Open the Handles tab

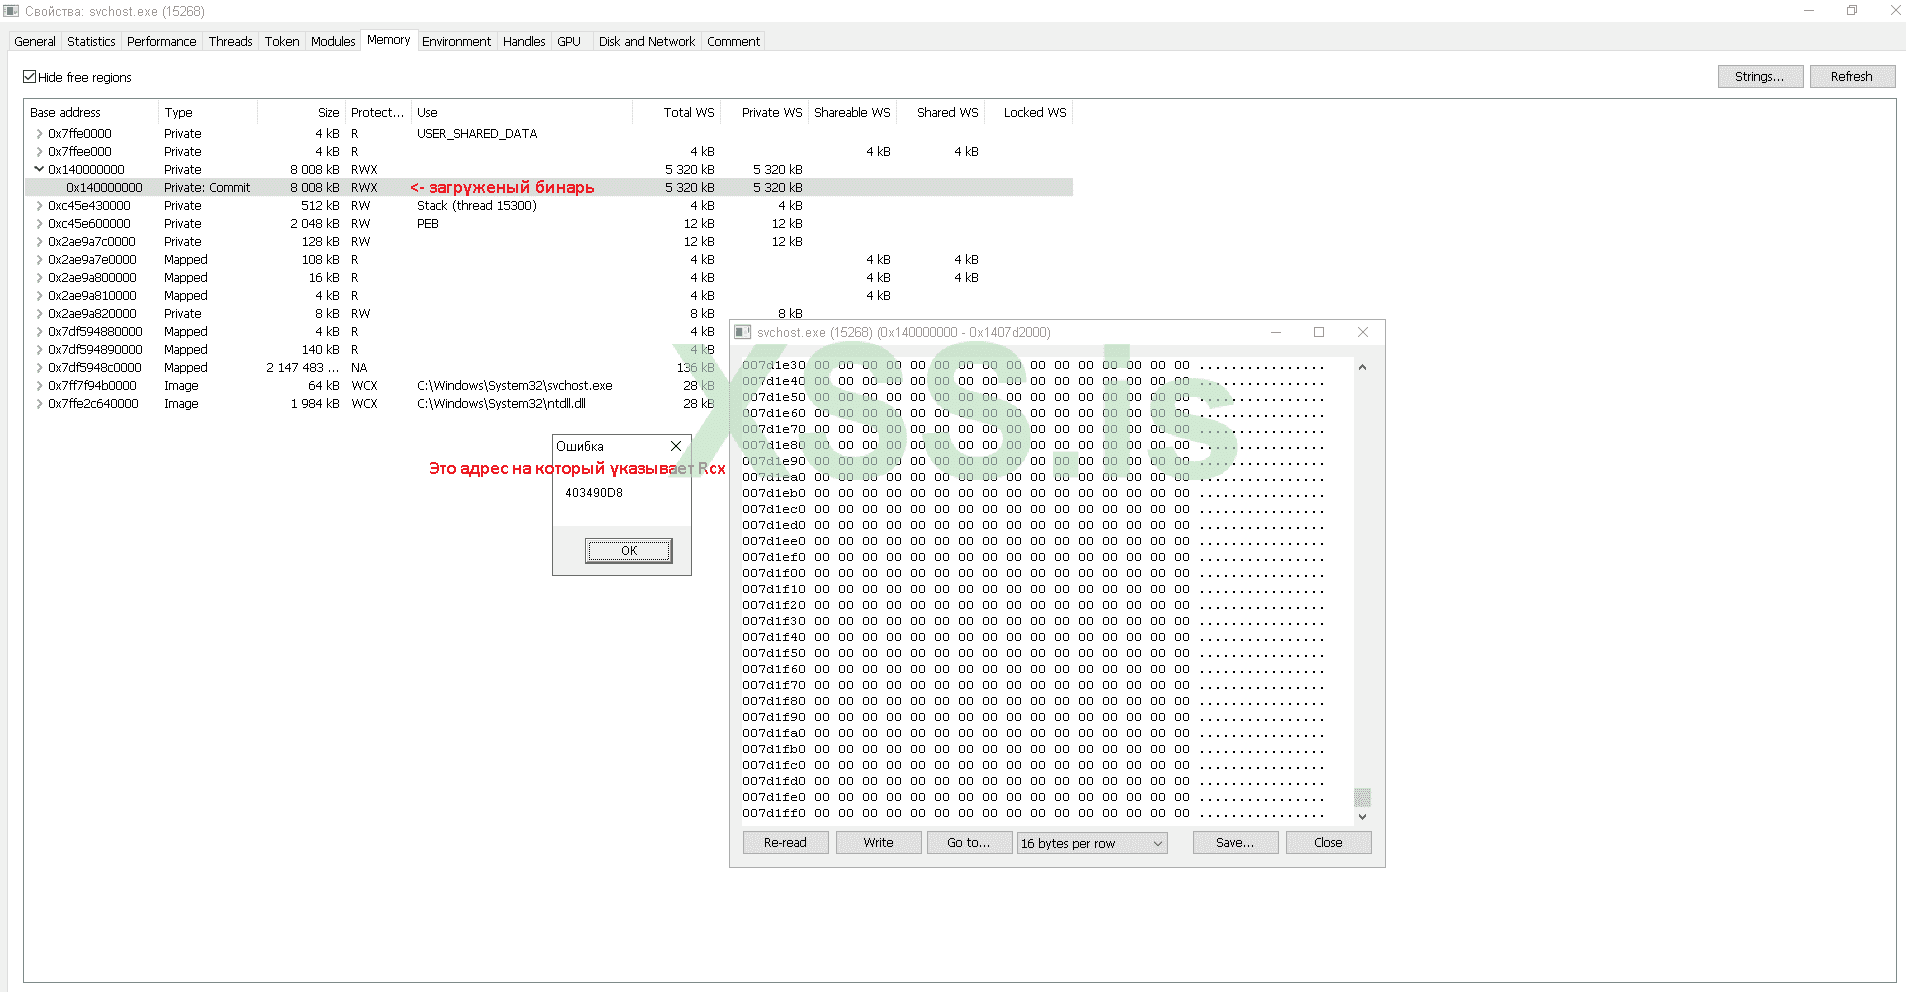(524, 42)
